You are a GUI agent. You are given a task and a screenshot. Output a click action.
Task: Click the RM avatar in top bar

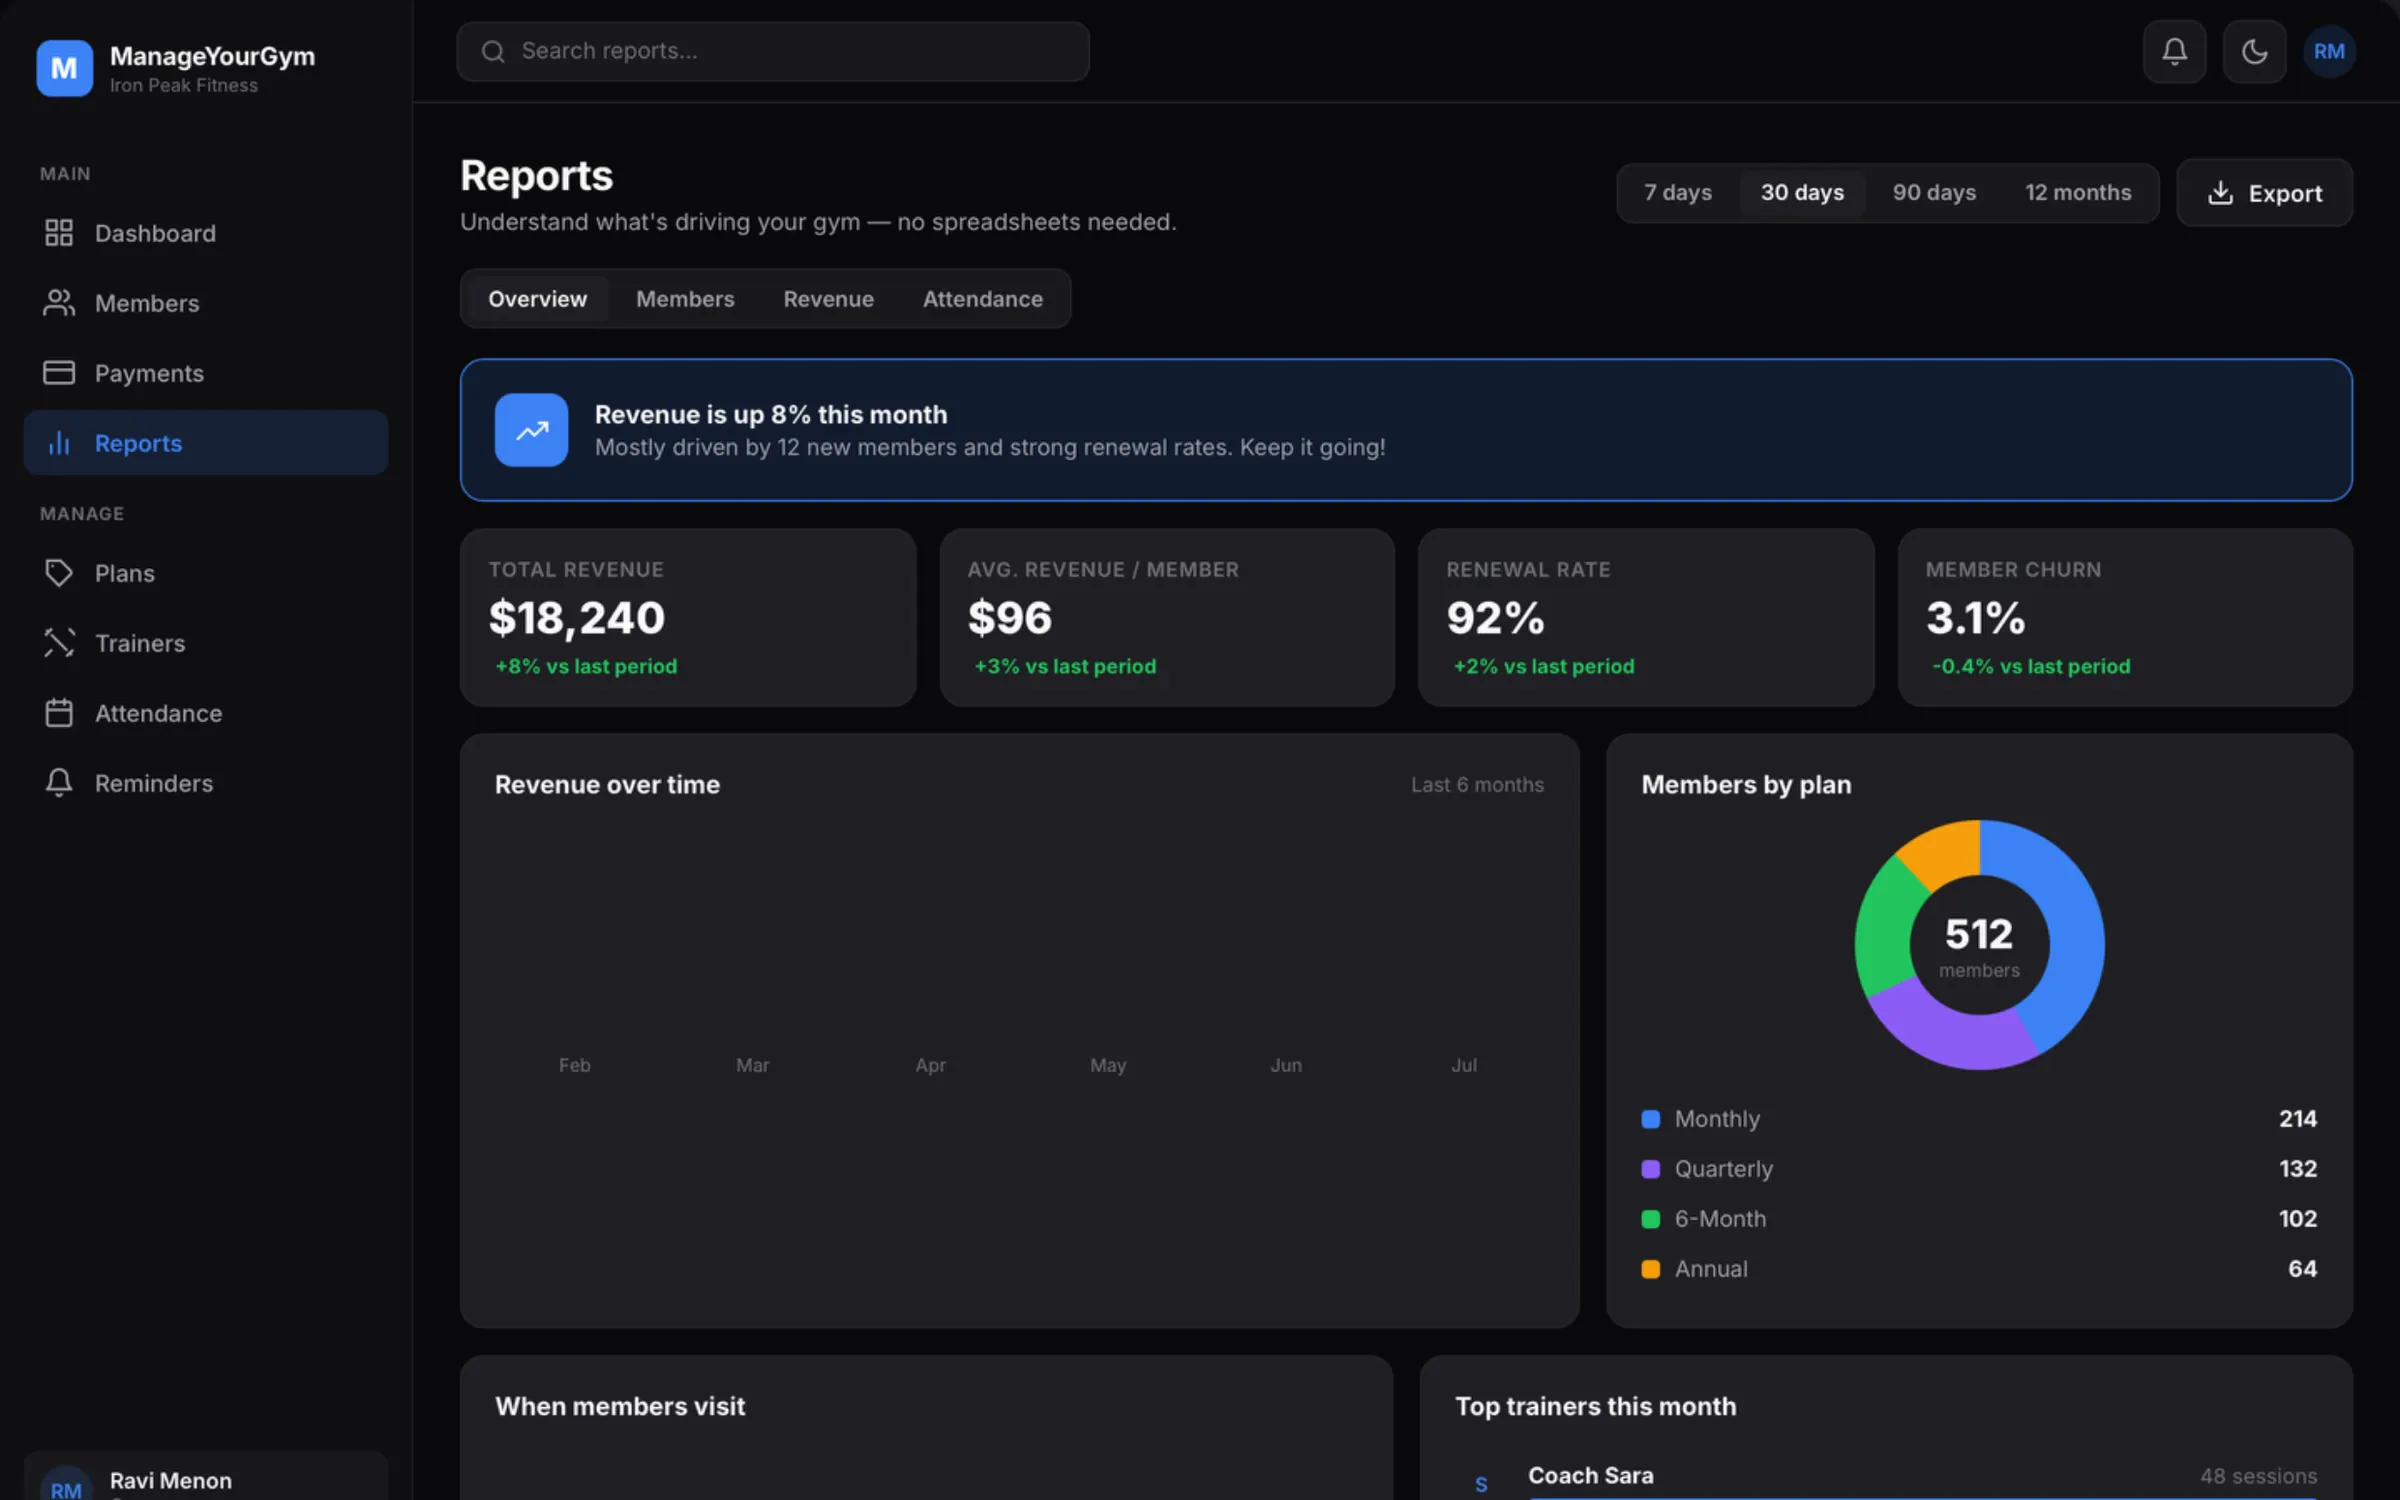[2329, 51]
